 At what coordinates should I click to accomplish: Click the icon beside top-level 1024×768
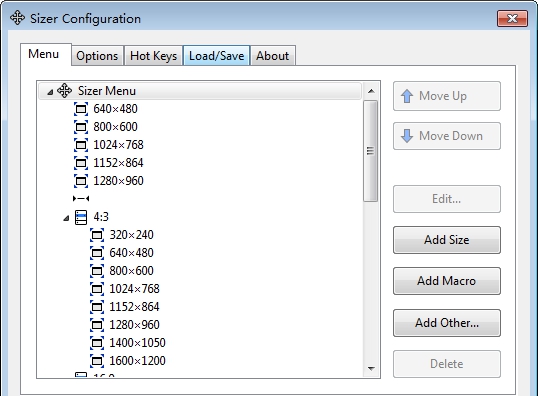tap(81, 145)
